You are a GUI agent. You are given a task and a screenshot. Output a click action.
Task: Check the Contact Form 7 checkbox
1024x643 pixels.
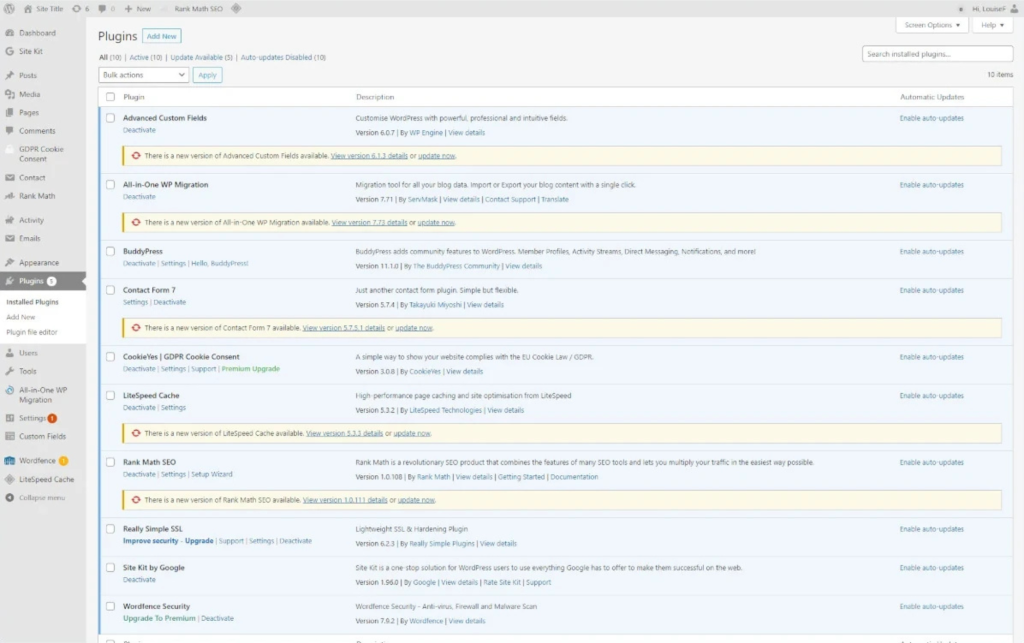pos(110,290)
